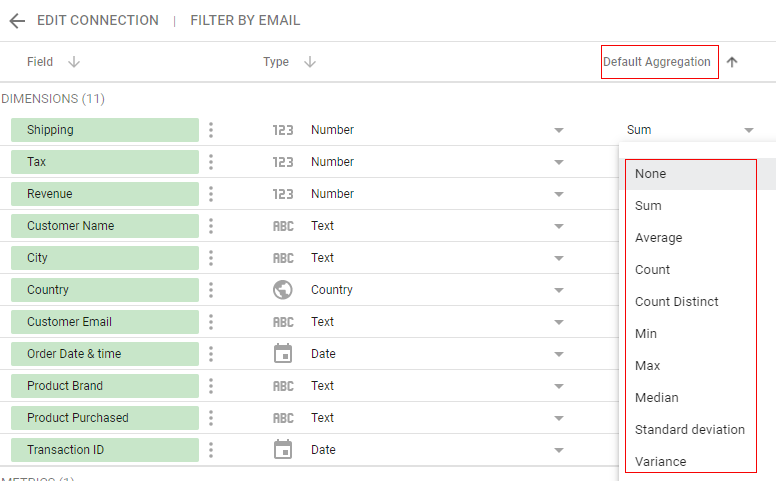Click the ABC text icon for Customer Name
Screen dimensions: 776x481
283,226
